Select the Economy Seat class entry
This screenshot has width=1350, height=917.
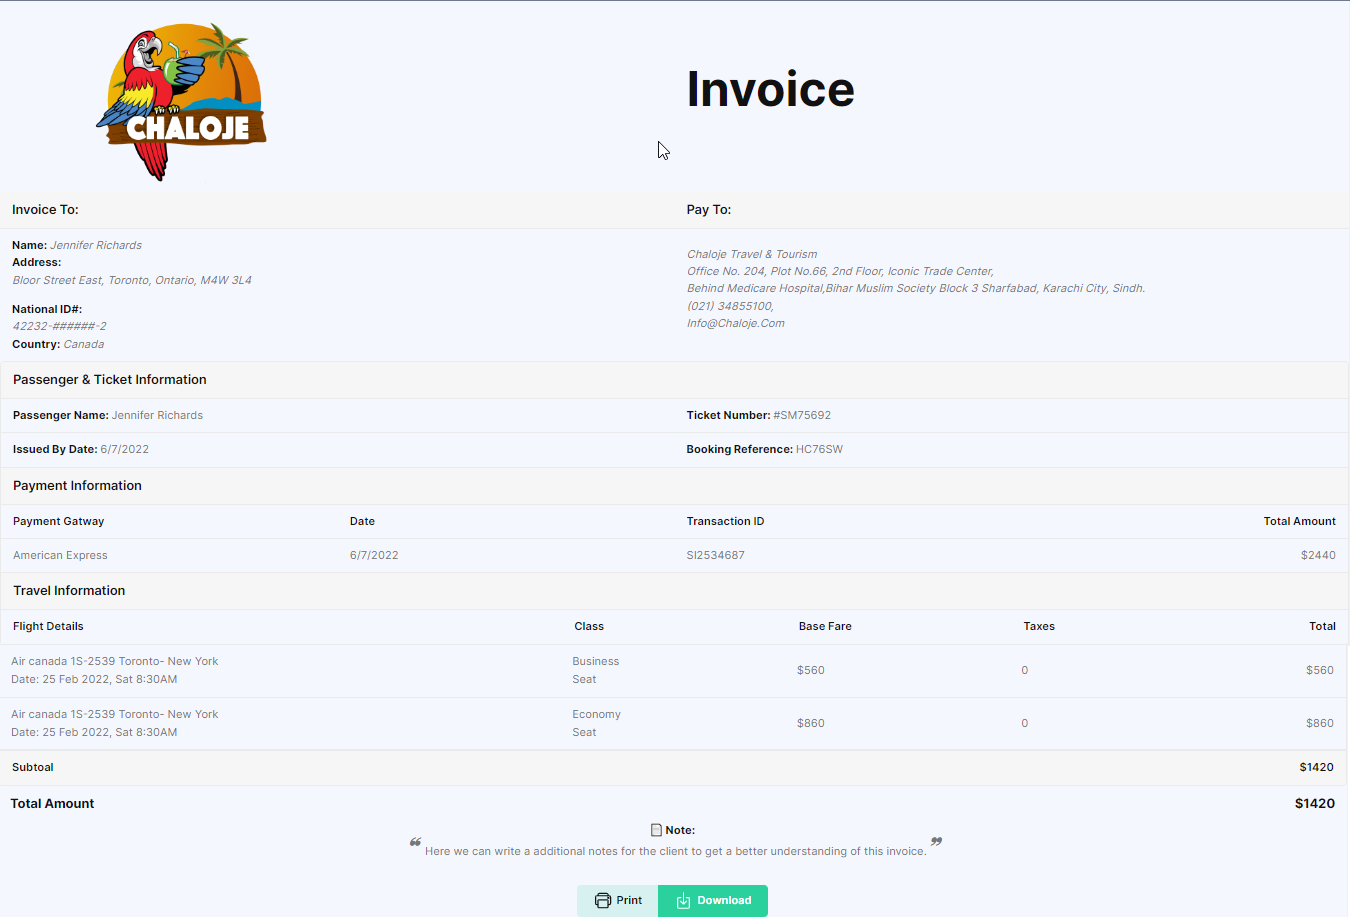(x=596, y=722)
